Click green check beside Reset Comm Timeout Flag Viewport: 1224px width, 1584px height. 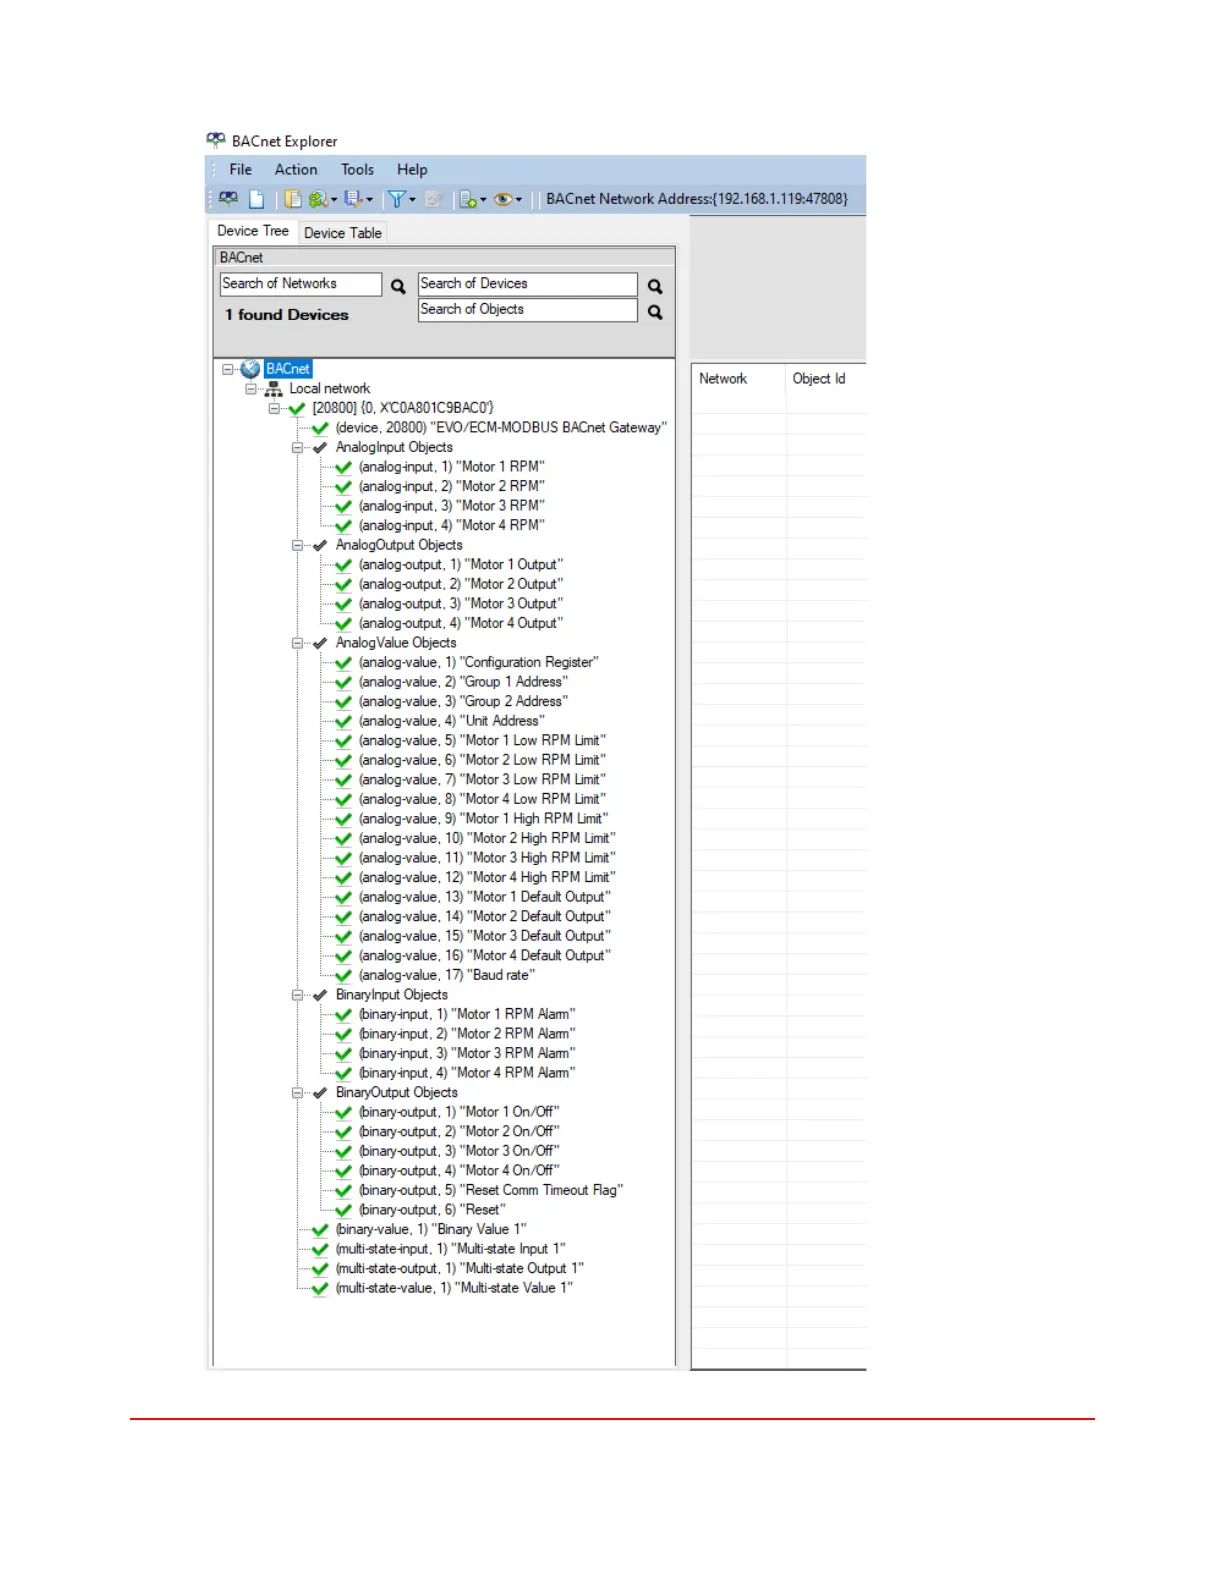click(343, 1191)
